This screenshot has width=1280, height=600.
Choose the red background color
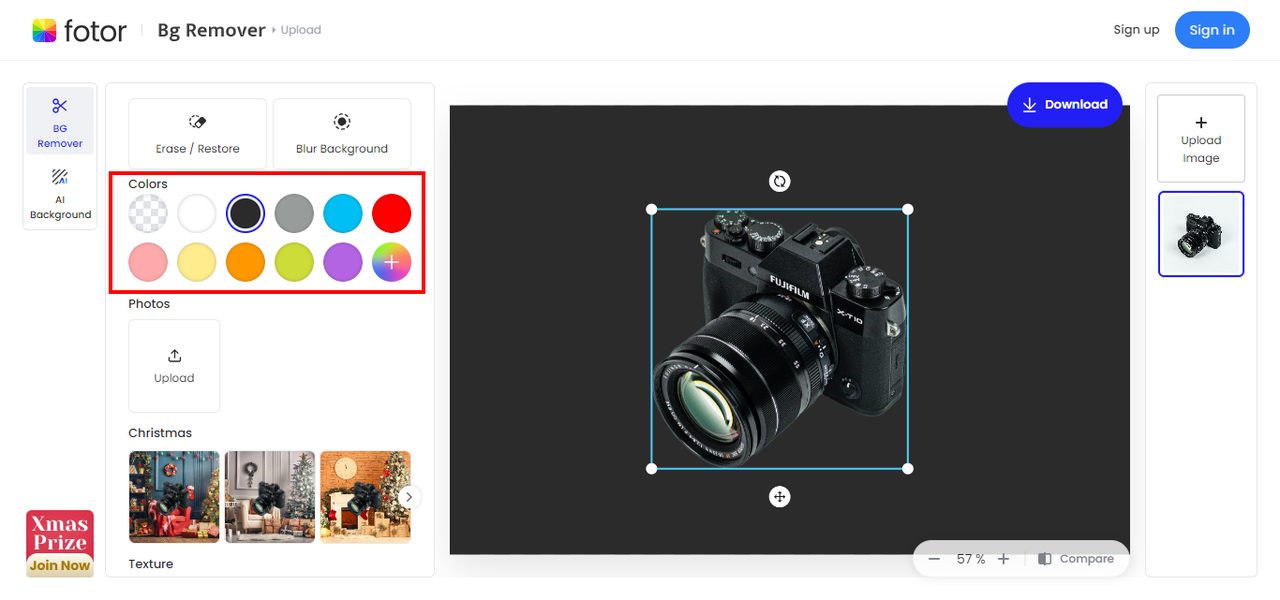pos(391,213)
